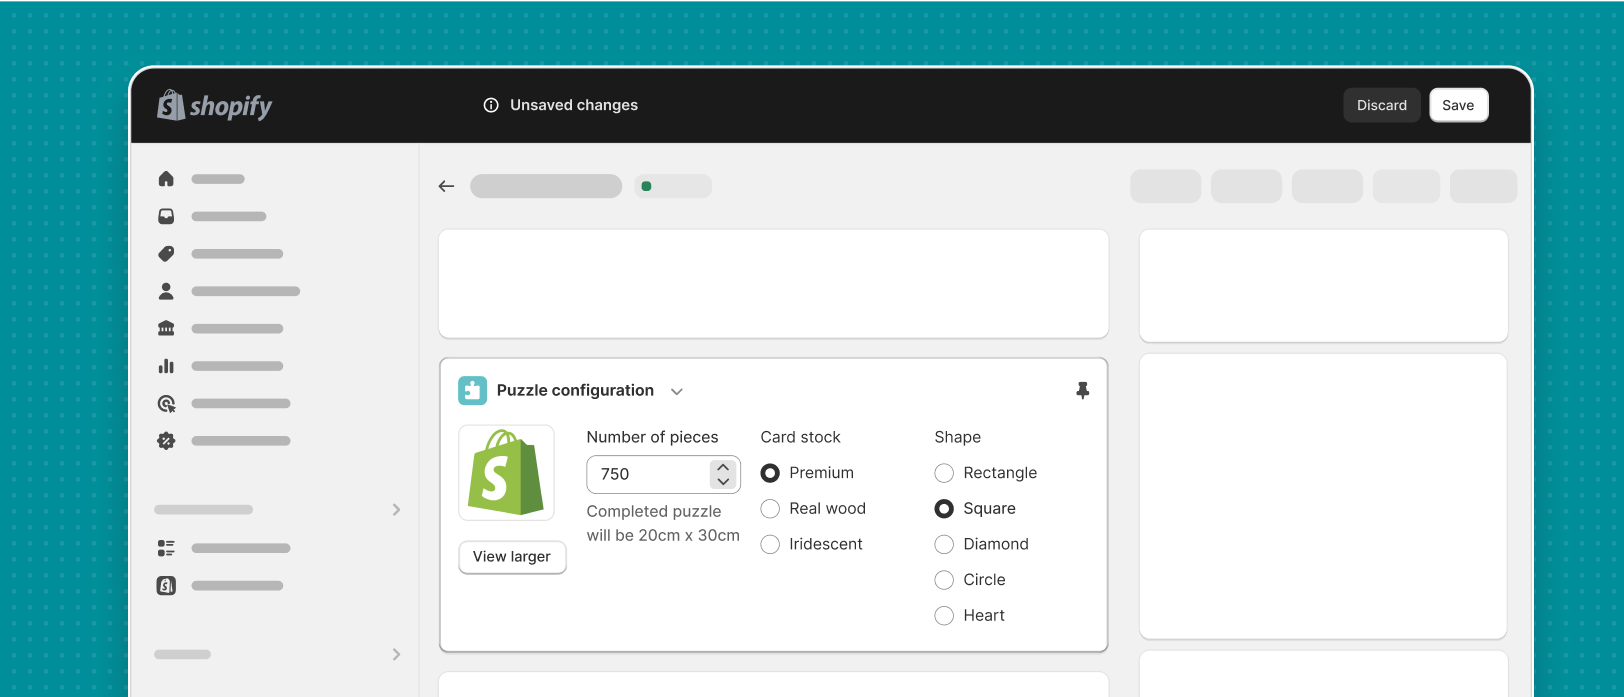The width and height of the screenshot is (1624, 697).
Task: Open Products via tag sidebar icon
Action: pyautogui.click(x=166, y=254)
